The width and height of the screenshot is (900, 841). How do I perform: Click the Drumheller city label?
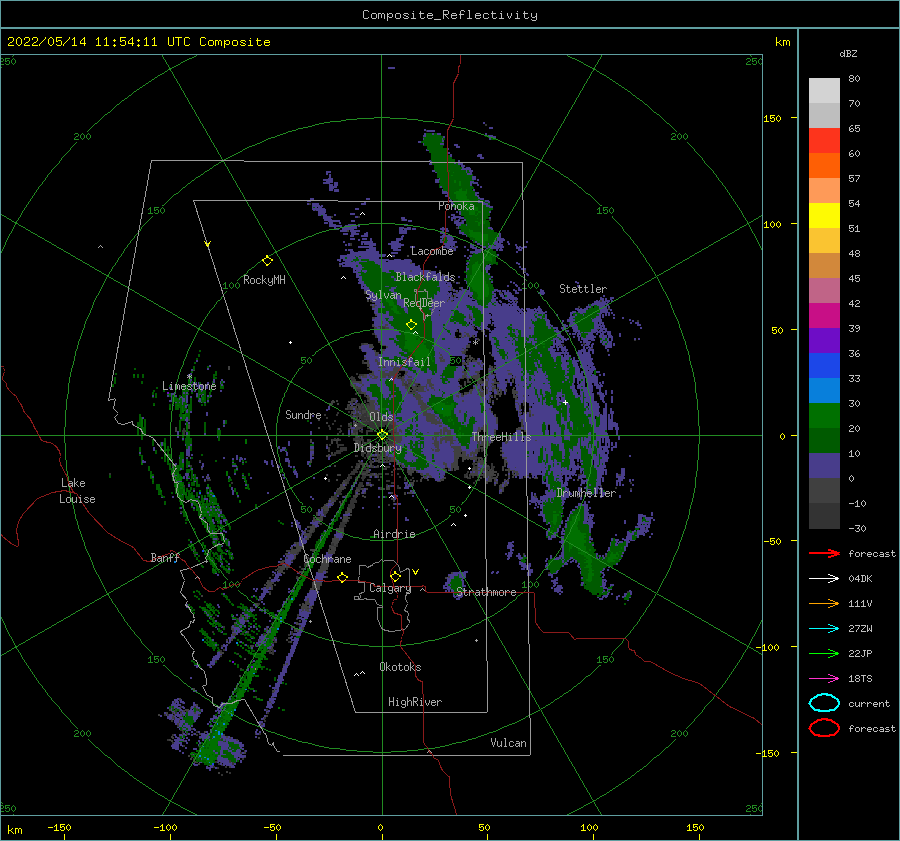[586, 493]
